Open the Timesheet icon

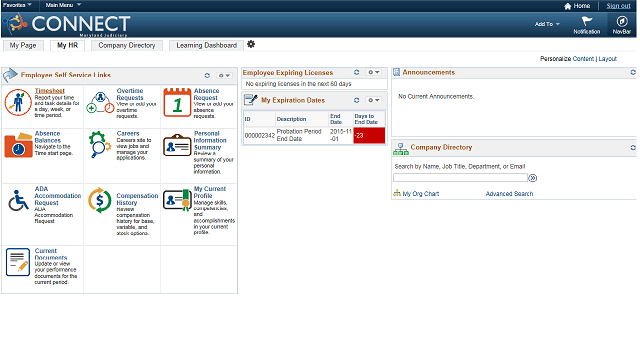[x=18, y=102]
